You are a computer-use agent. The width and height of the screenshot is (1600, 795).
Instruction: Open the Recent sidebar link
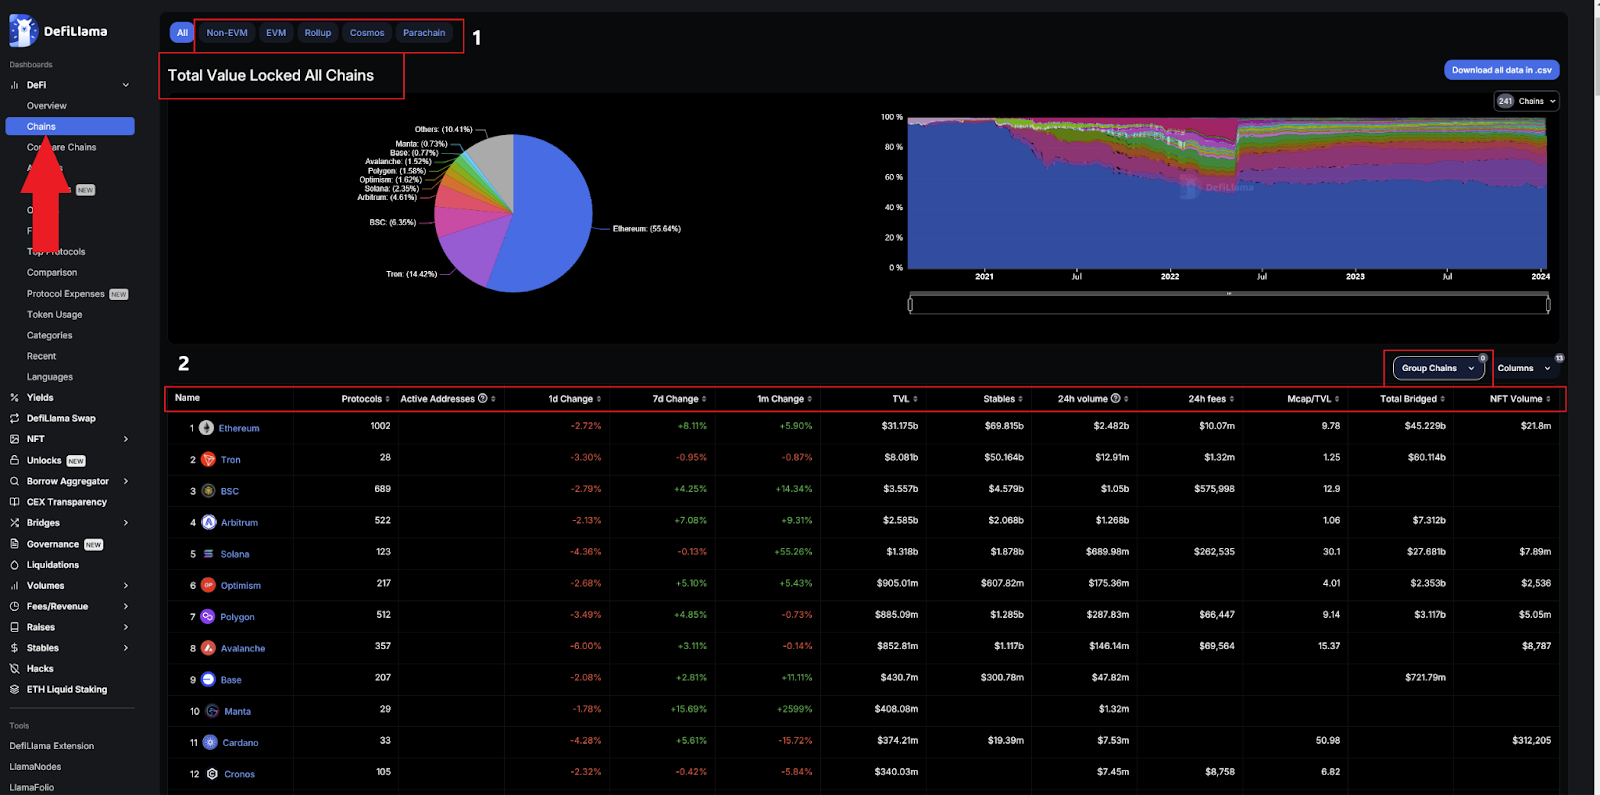click(x=42, y=357)
